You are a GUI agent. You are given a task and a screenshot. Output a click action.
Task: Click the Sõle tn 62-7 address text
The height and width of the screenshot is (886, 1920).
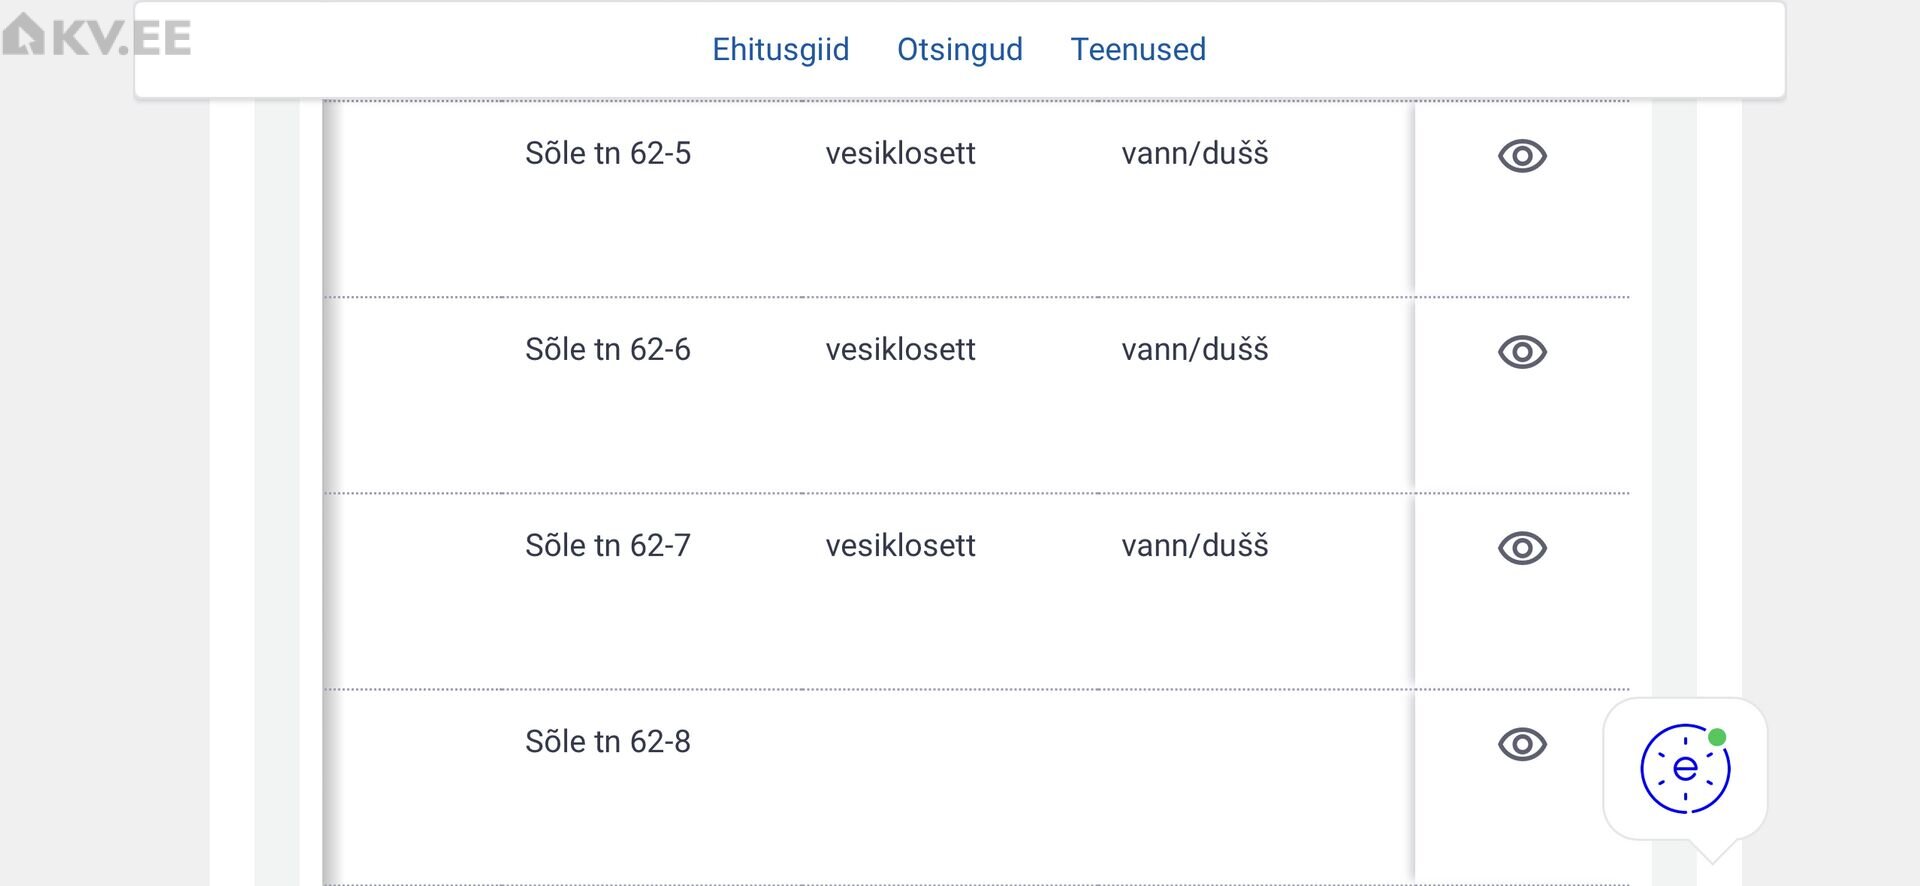[607, 545]
